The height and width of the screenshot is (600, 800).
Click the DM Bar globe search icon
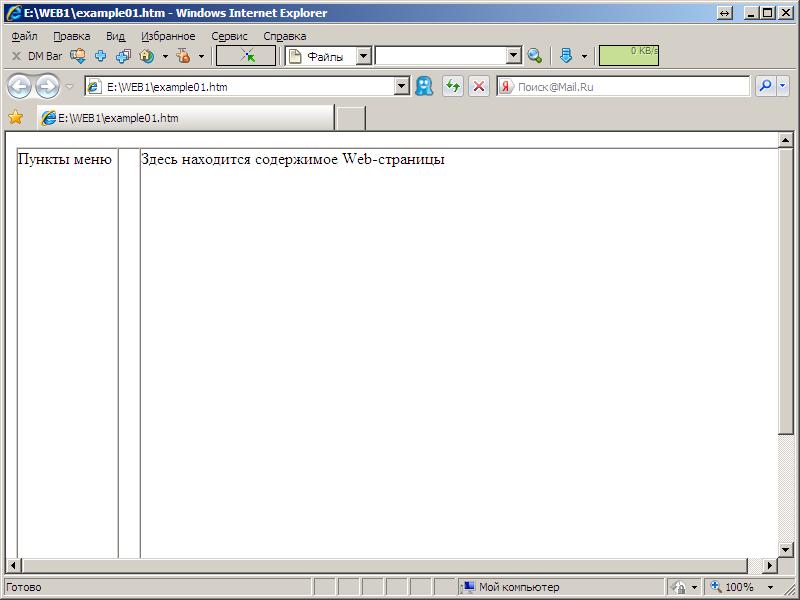535,56
